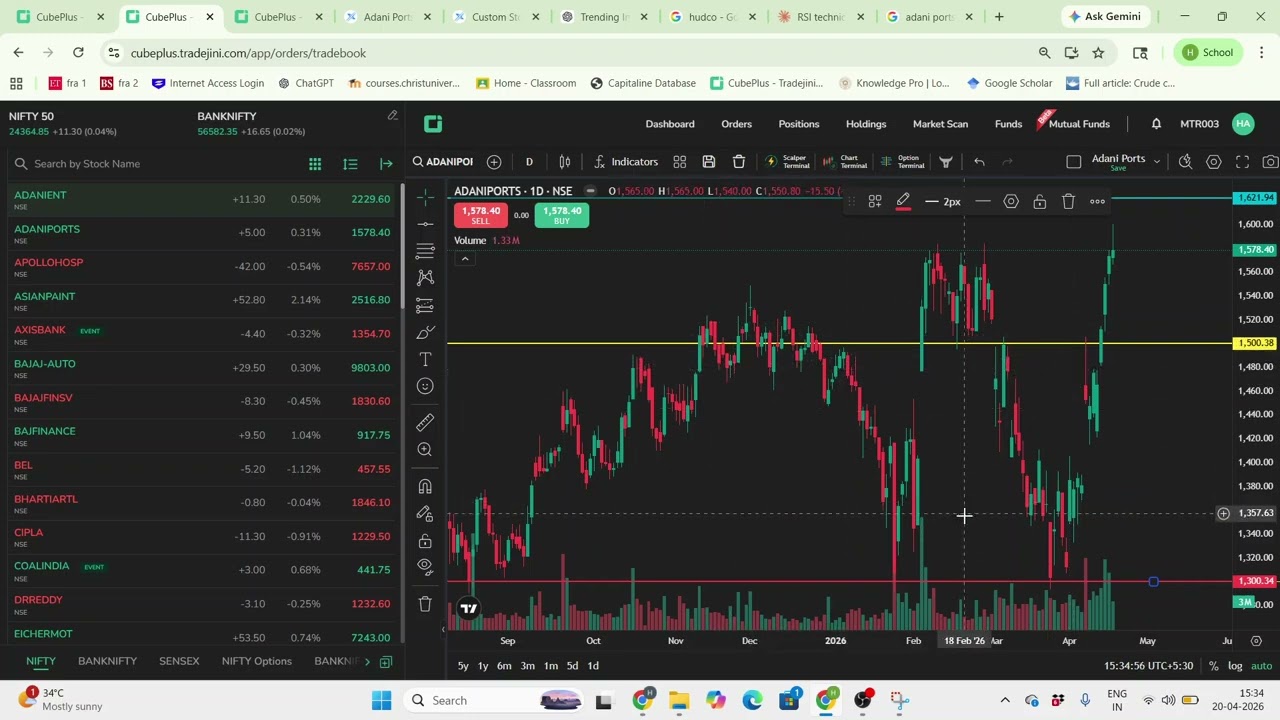Image resolution: width=1280 pixels, height=720 pixels.
Task: Select the chart patterns drawing tool
Action: pyautogui.click(x=425, y=277)
